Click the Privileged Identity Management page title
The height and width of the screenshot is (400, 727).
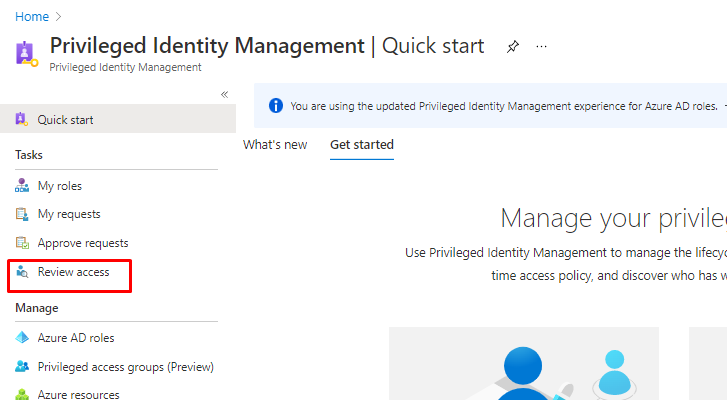[207, 46]
